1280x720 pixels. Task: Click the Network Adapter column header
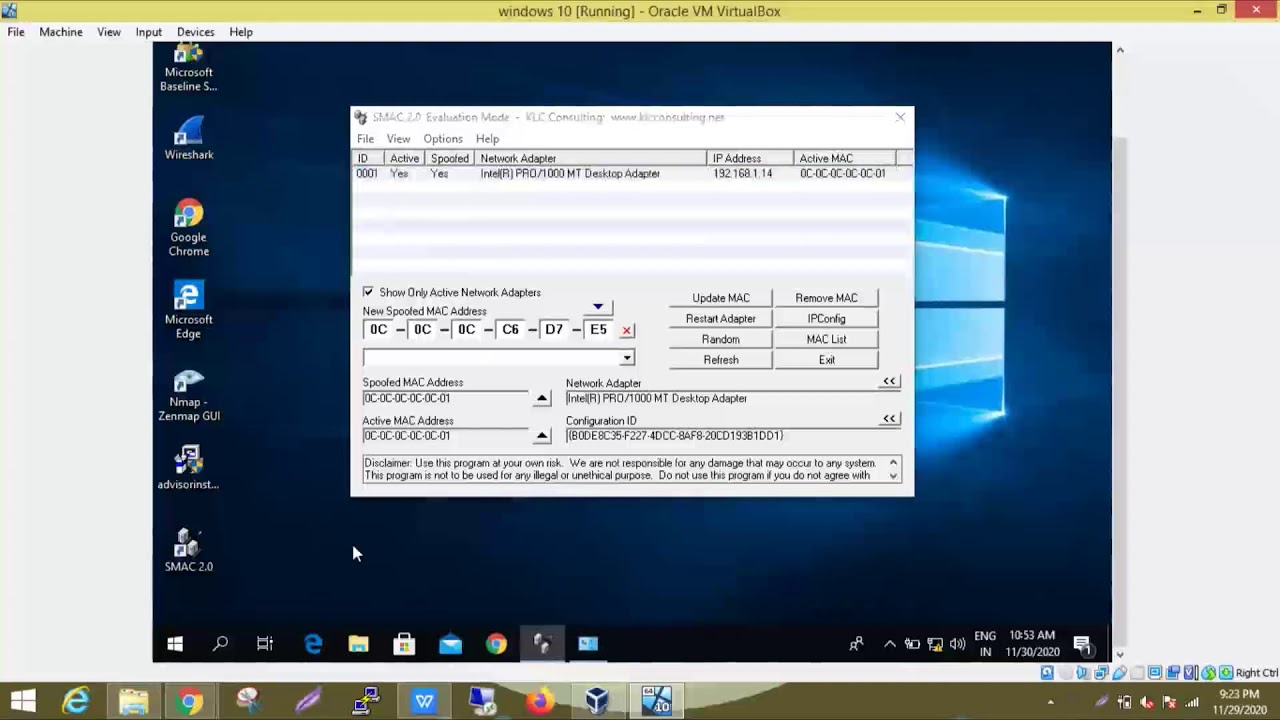[x=590, y=158]
